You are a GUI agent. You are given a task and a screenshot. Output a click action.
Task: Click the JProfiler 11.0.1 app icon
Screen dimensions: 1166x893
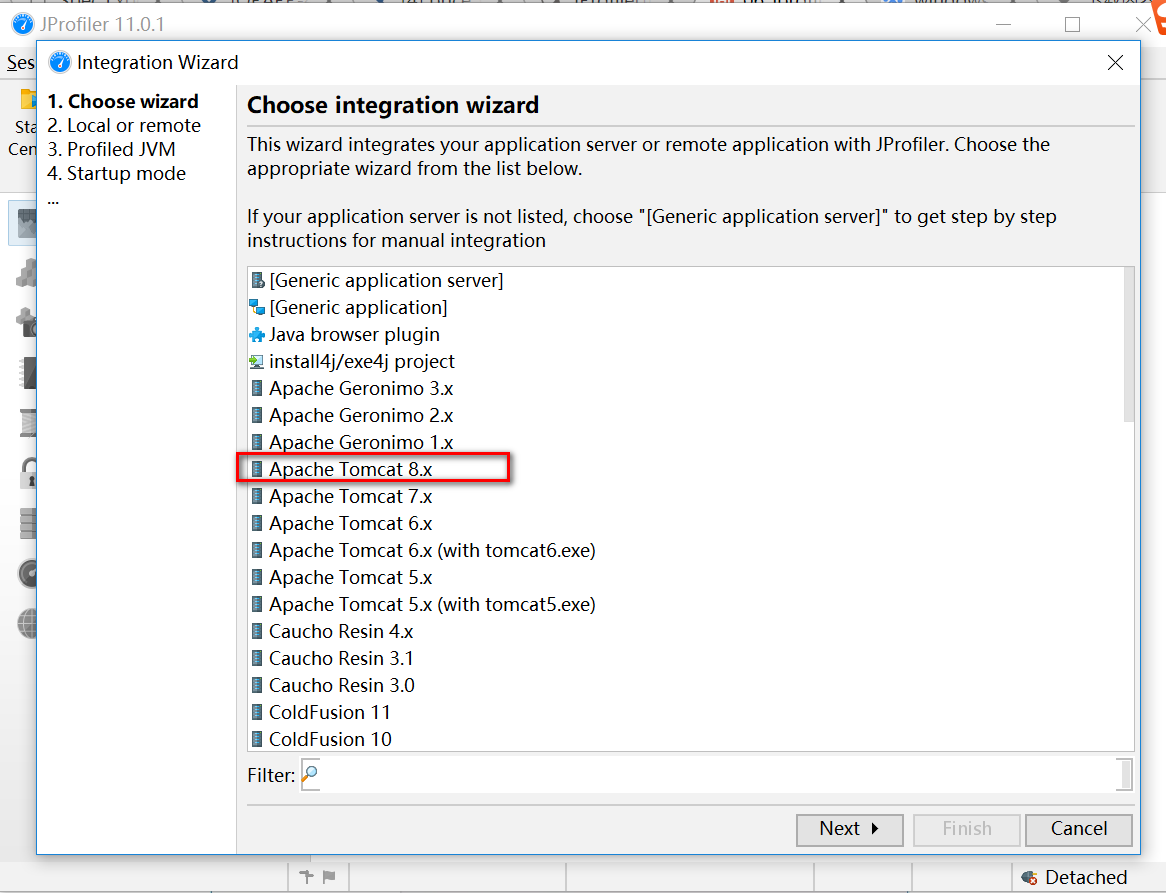(23, 24)
